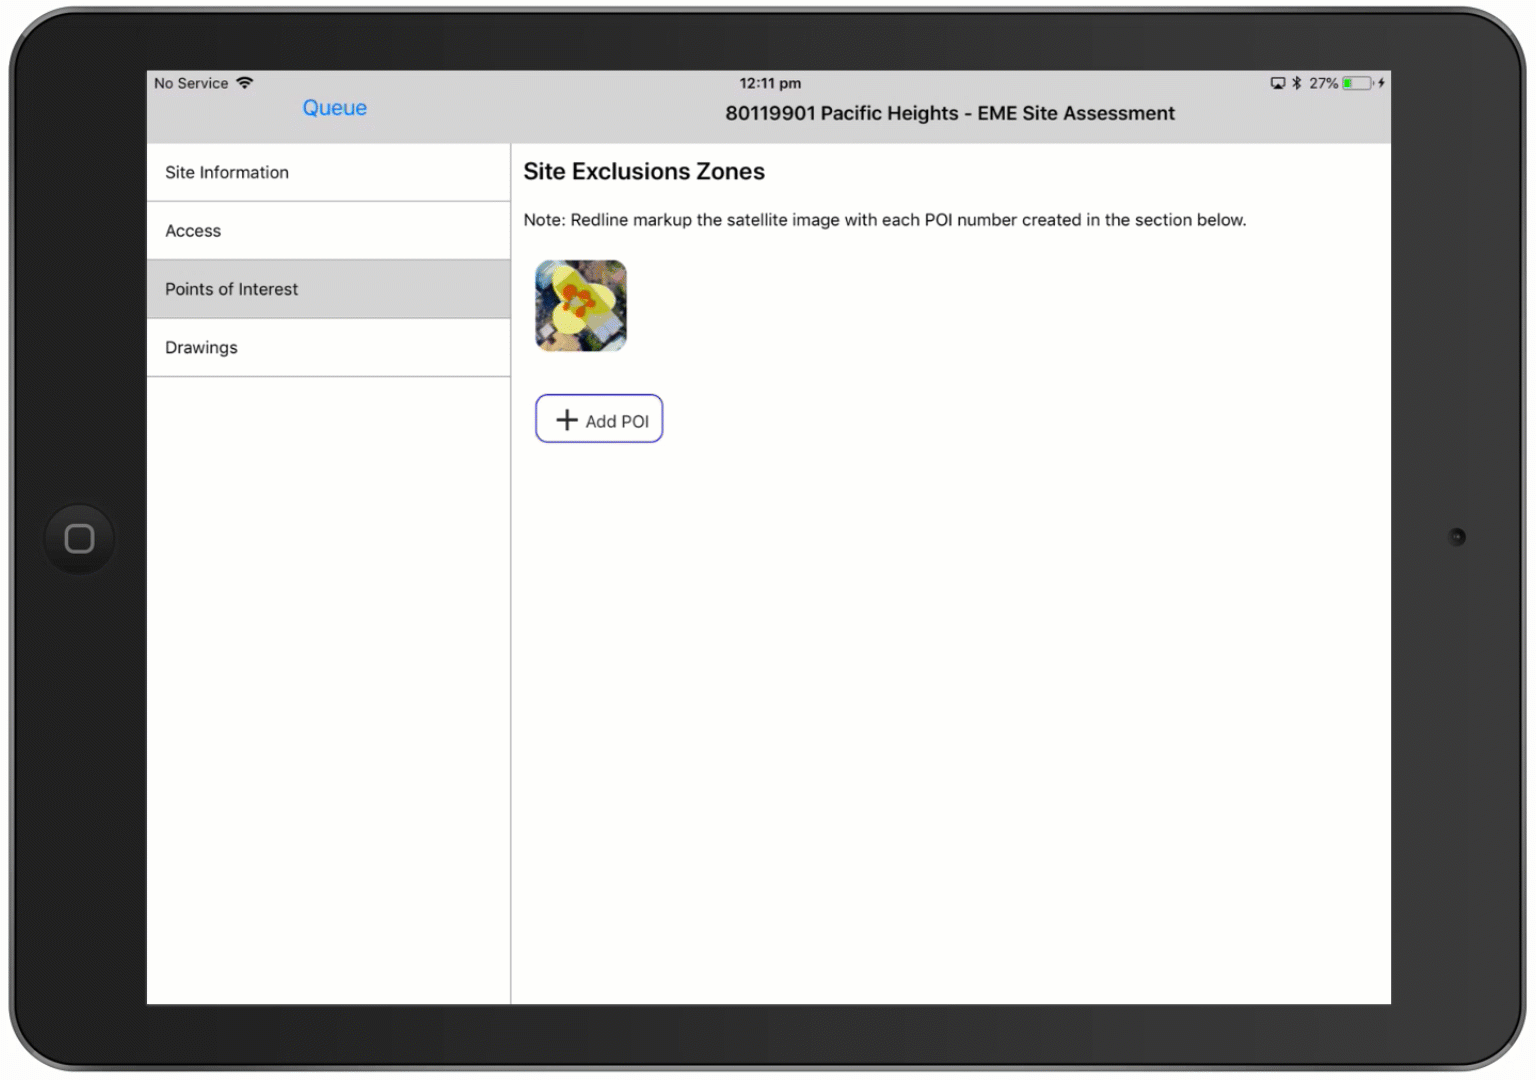Click the 12:11 pm clock

coord(770,83)
